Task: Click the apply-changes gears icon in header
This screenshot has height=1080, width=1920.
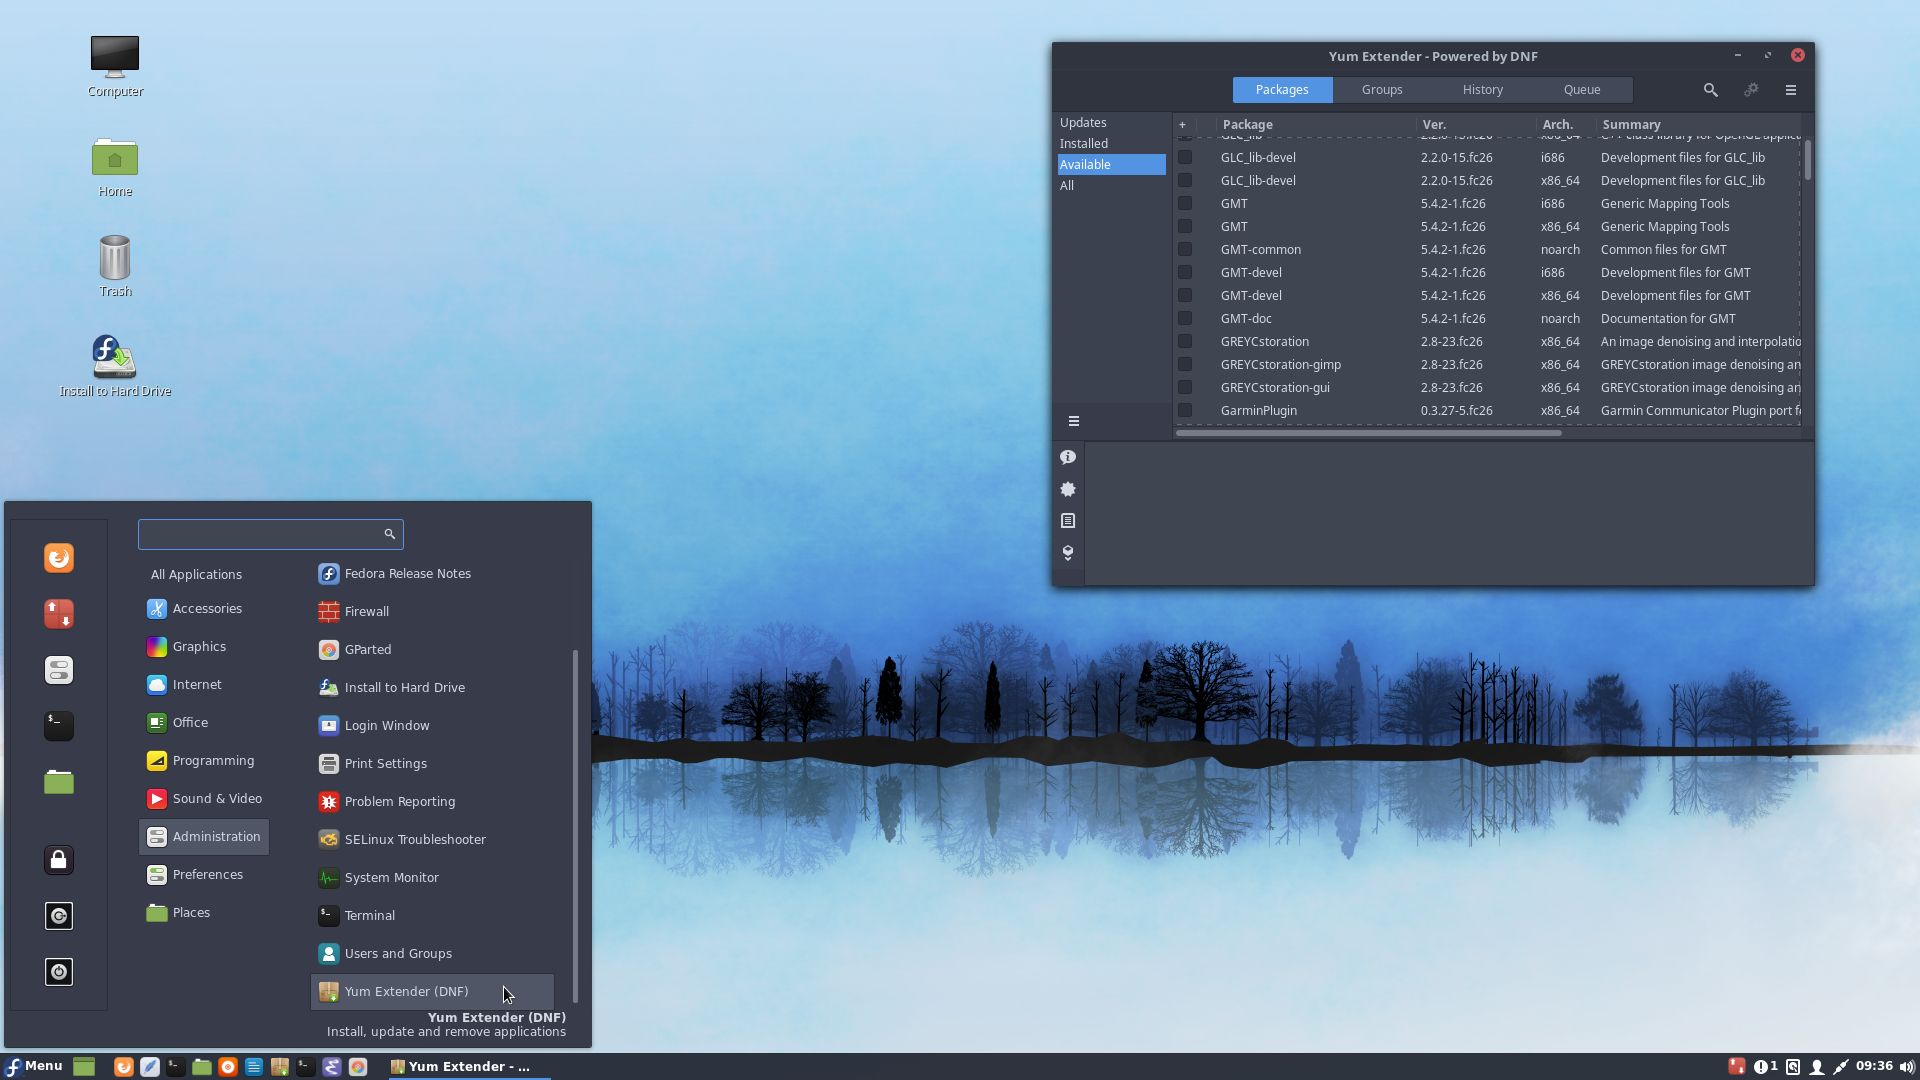Action: click(1751, 90)
